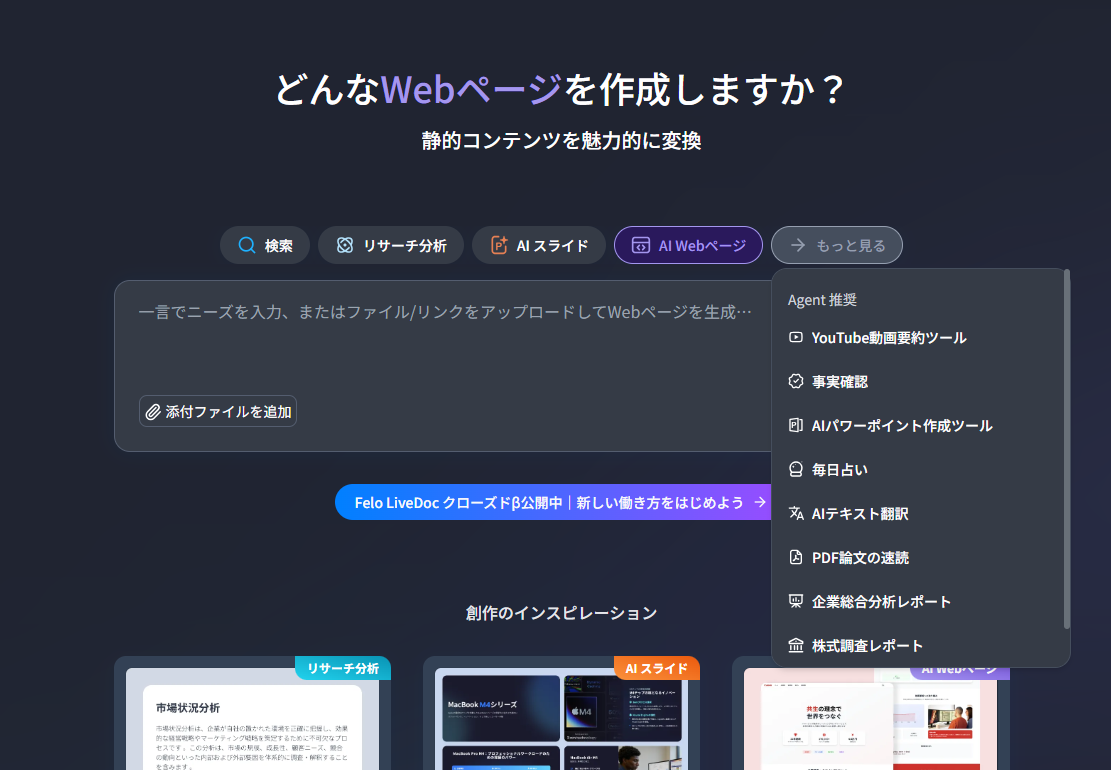Click the fact check badge icon
Image resolution: width=1111 pixels, height=770 pixels.
[796, 382]
